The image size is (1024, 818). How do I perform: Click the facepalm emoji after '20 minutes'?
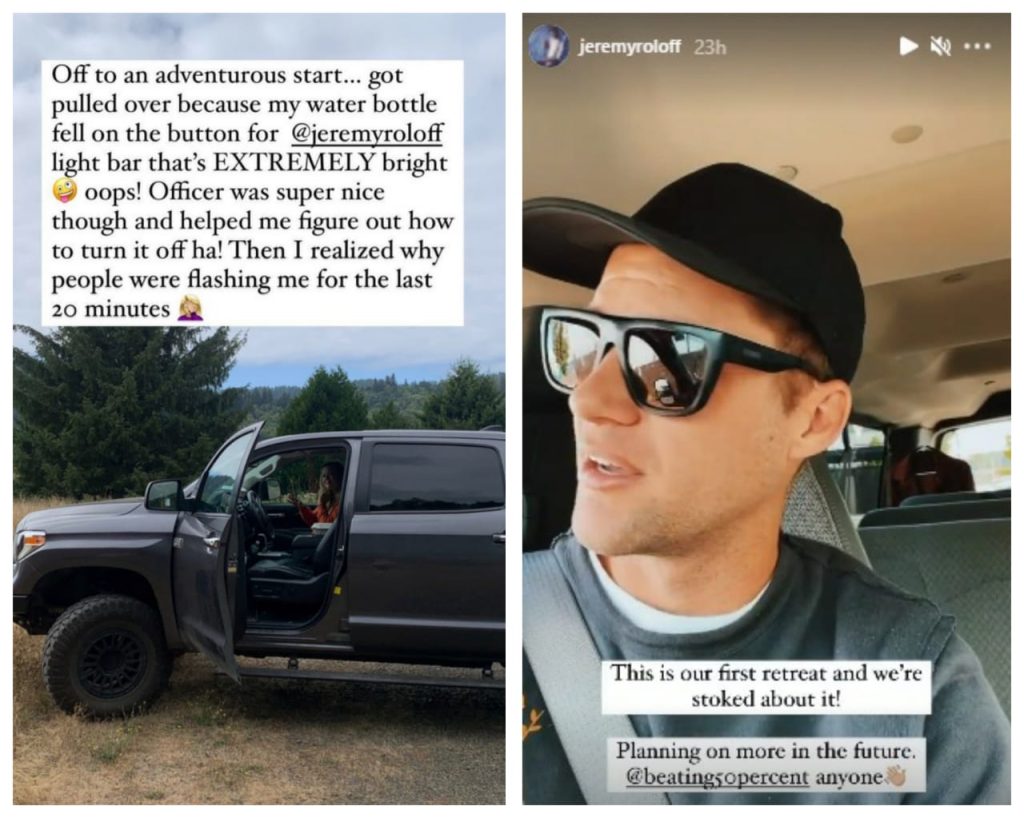191,307
